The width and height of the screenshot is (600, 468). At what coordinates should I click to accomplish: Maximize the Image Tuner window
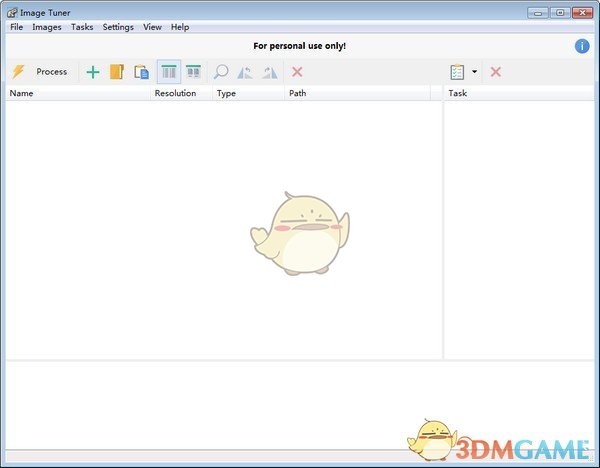(560, 13)
